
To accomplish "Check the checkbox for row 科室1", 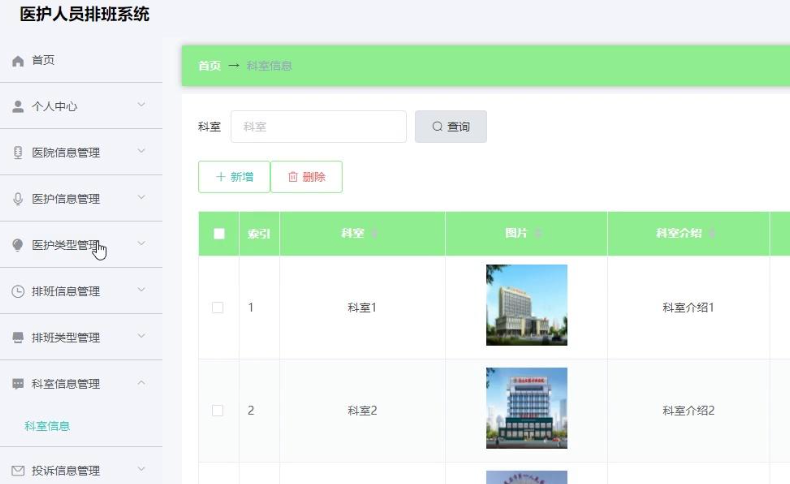I will pos(218,307).
